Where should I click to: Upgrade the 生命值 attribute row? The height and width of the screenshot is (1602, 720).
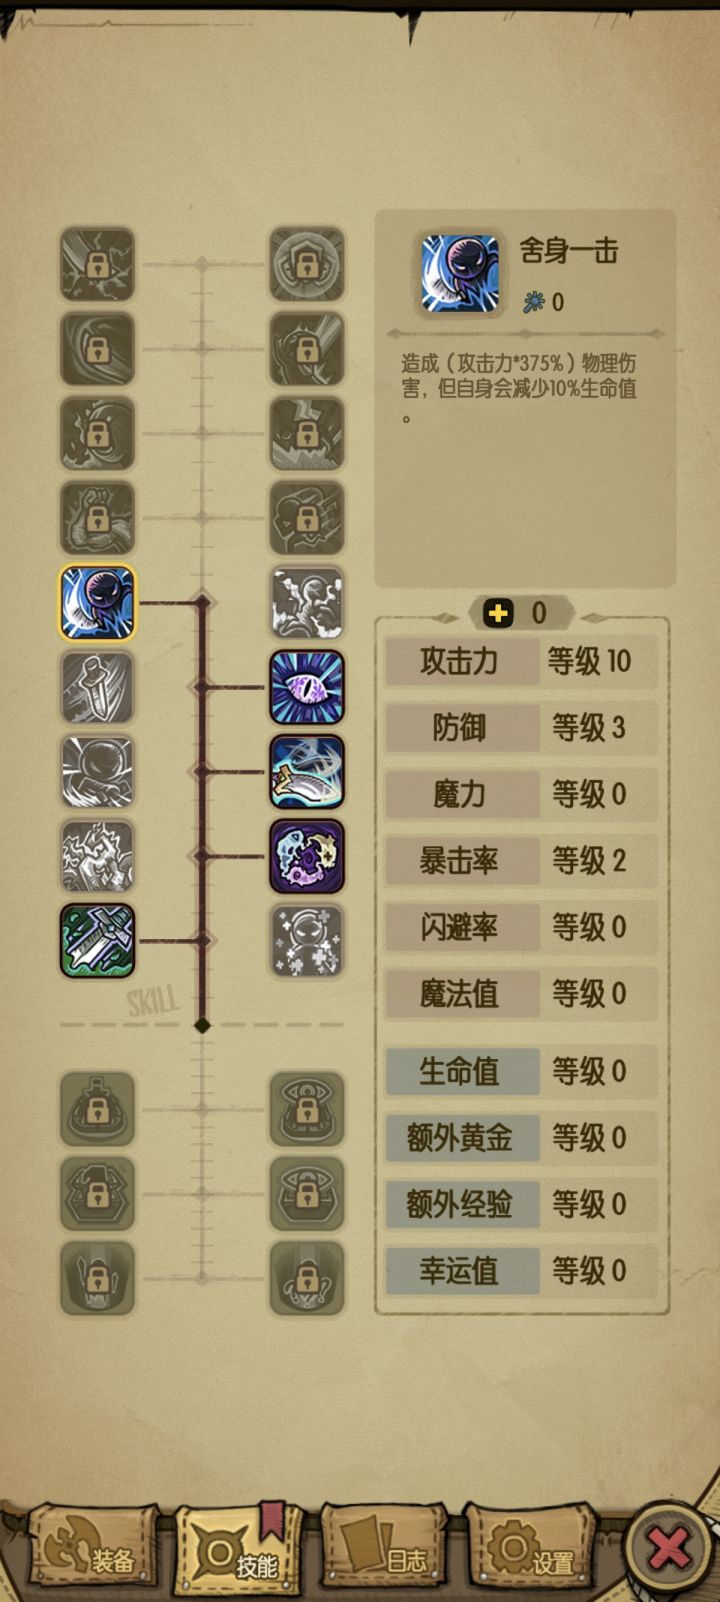[x=522, y=1072]
